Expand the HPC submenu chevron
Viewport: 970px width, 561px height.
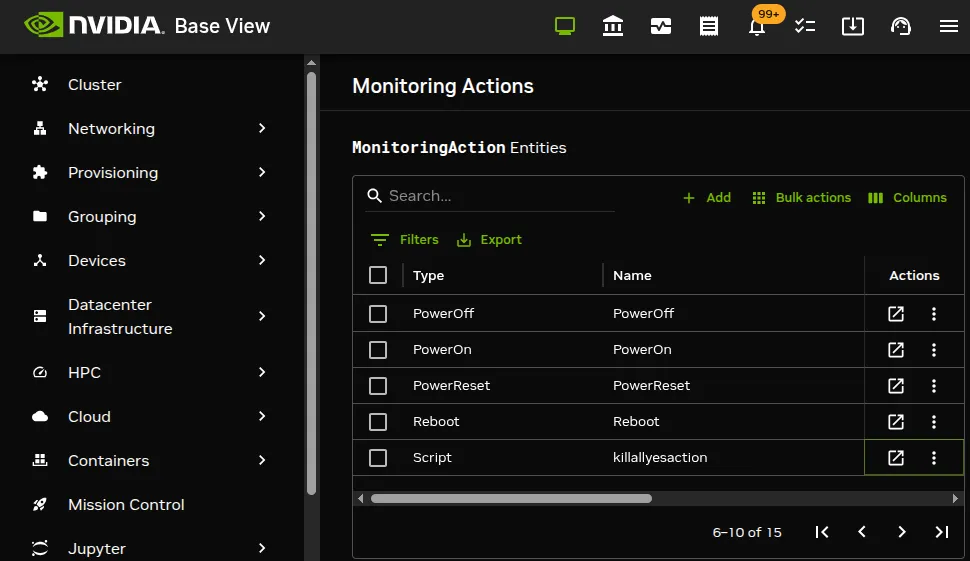click(x=262, y=372)
